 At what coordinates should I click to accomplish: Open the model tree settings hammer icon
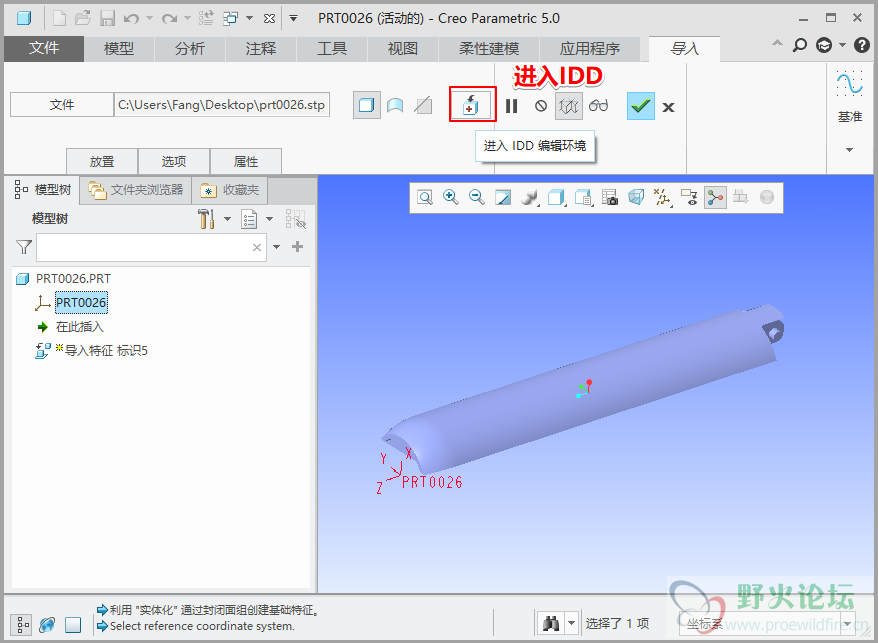(x=207, y=218)
